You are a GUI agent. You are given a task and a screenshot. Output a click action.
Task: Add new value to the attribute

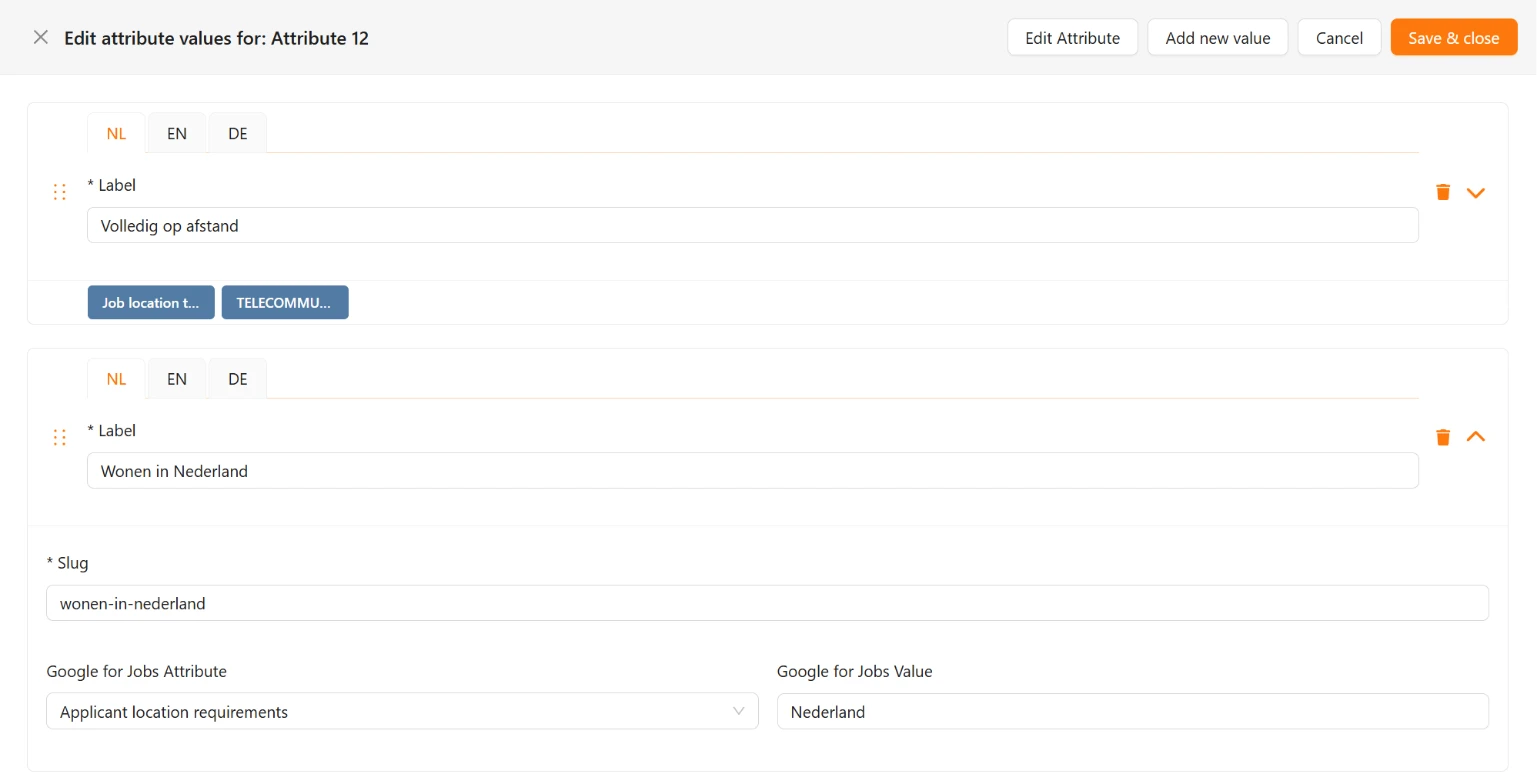tap(1218, 38)
